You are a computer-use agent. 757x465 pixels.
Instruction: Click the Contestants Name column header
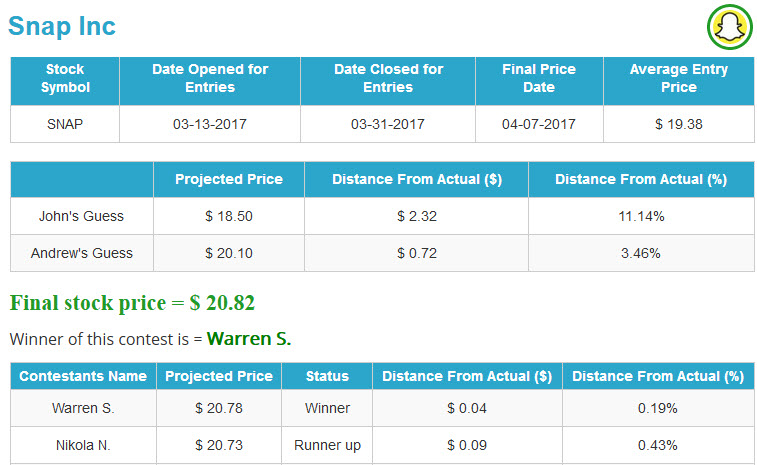(83, 376)
